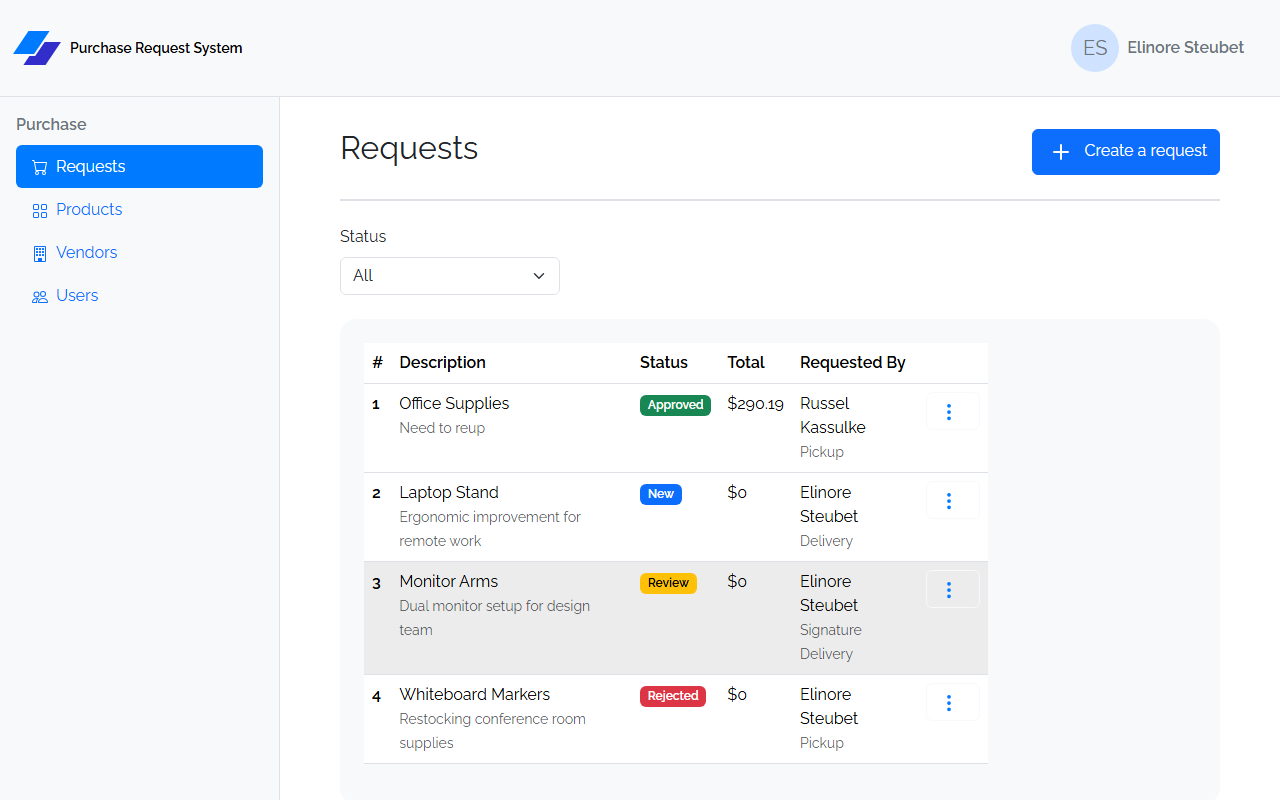Click the Status column header in table
The image size is (1280, 800).
pos(664,362)
